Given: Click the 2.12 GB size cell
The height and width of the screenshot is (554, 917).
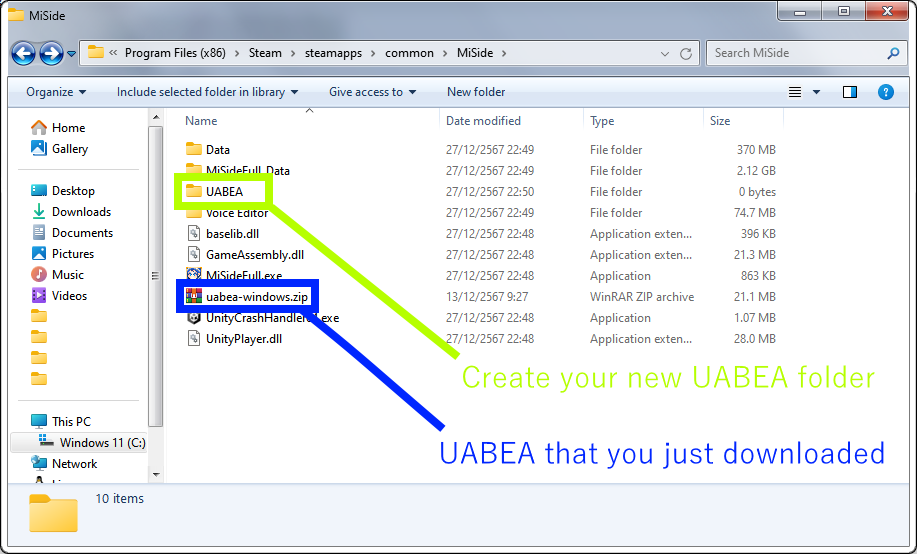Looking at the screenshot, I should click(x=756, y=170).
